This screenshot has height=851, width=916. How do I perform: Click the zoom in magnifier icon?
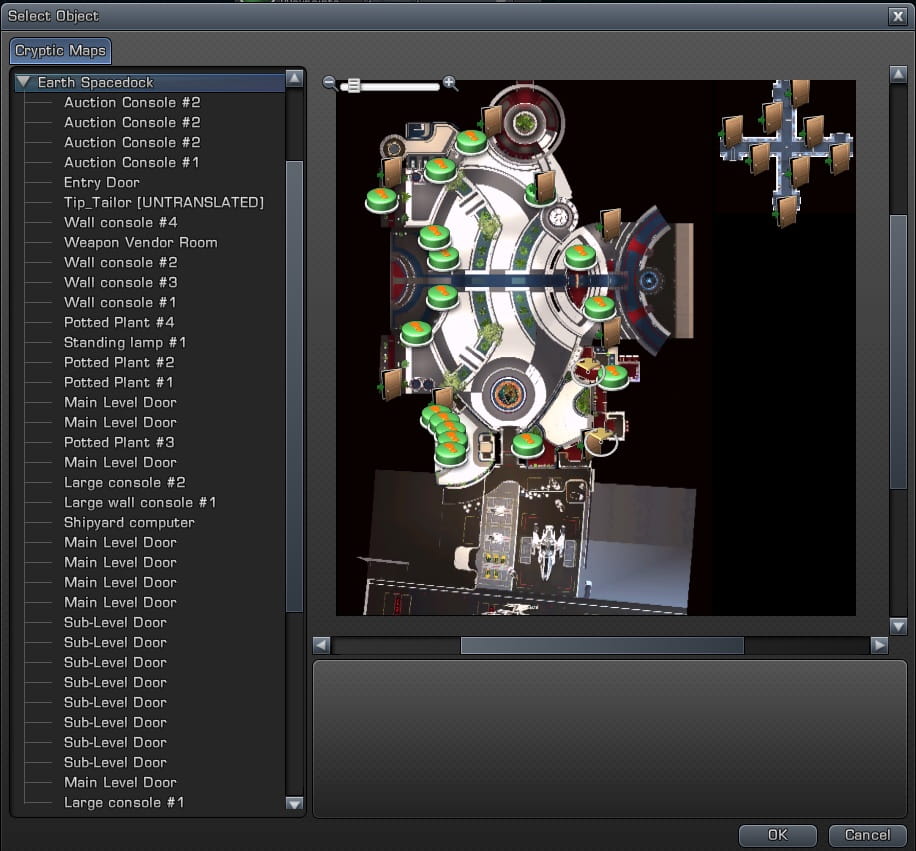pos(450,83)
